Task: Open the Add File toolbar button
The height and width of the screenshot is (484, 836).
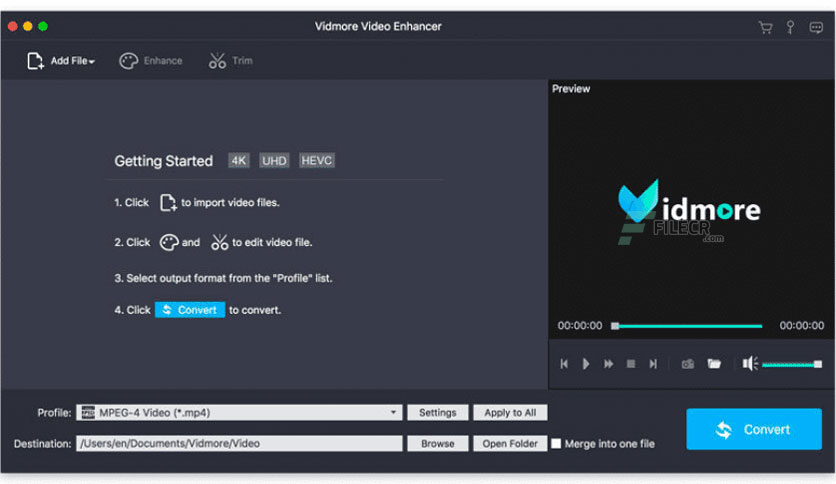Action: 61,61
